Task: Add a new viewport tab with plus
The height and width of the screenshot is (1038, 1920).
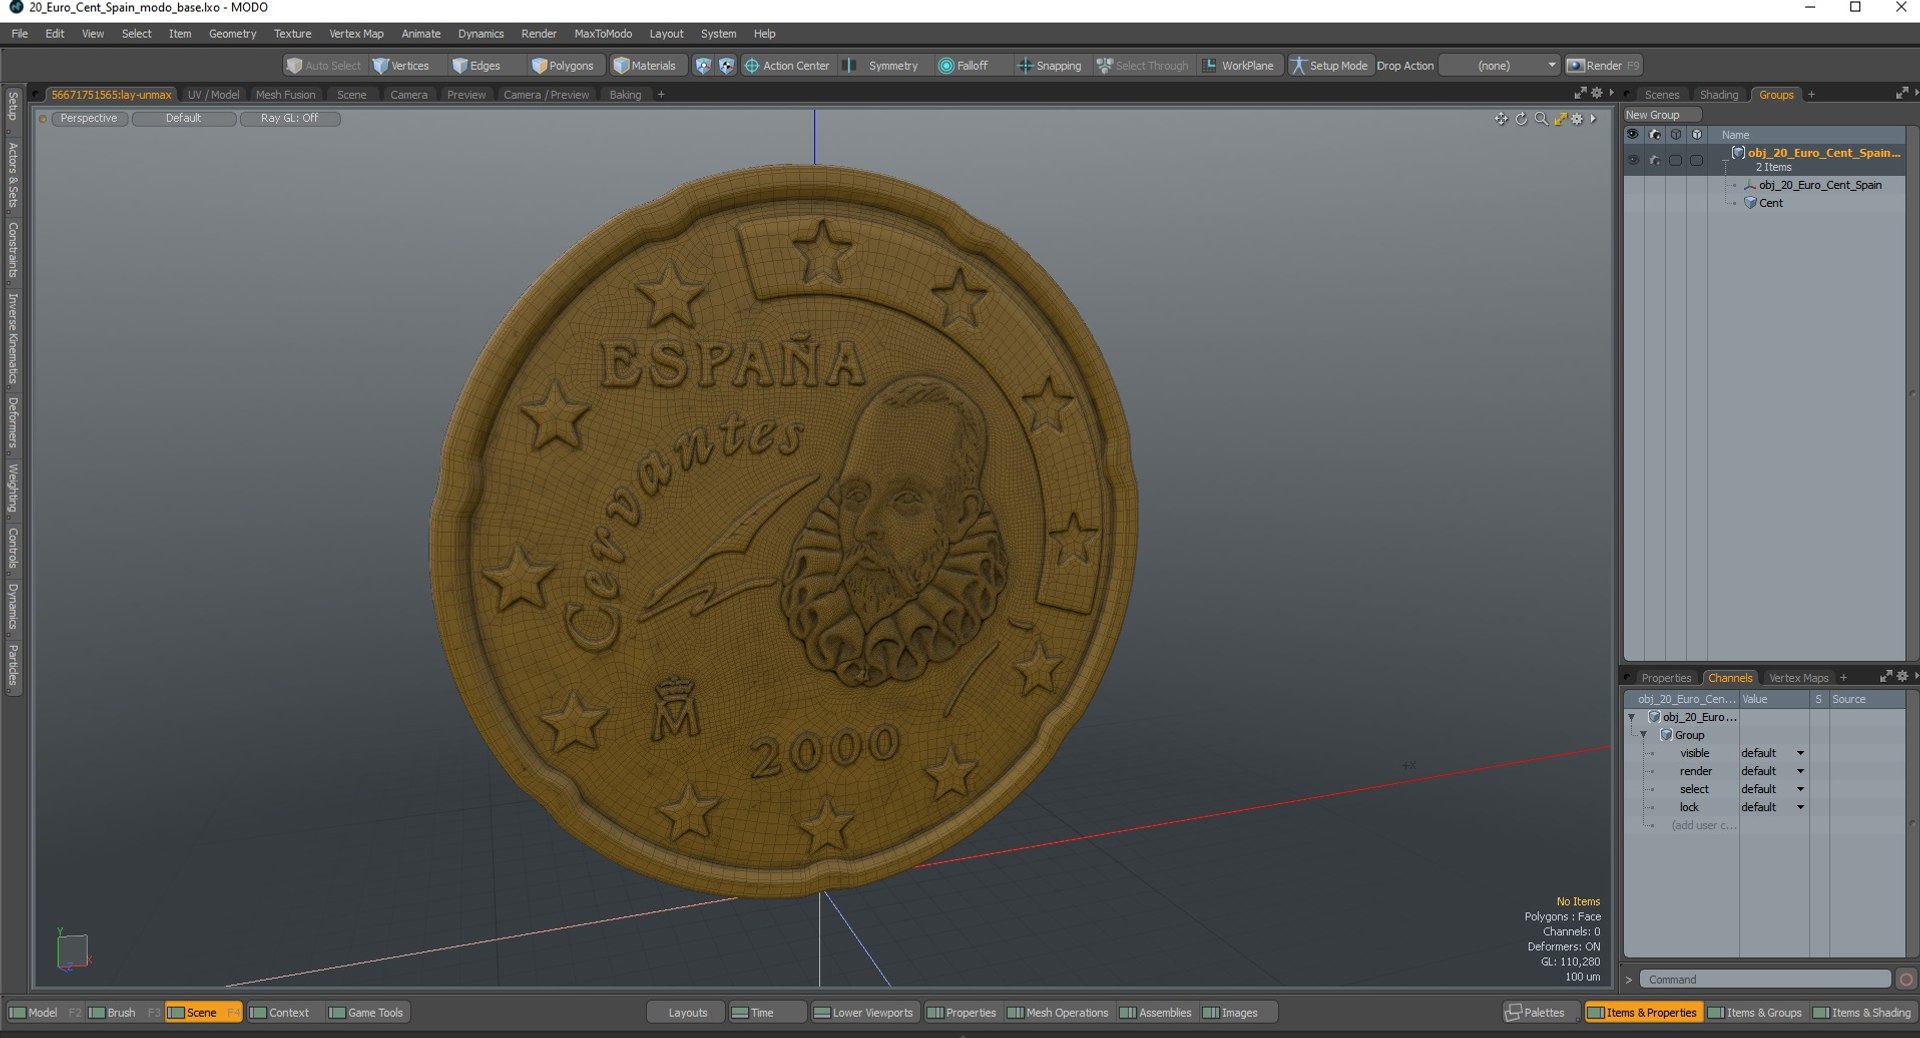Action: pos(661,95)
